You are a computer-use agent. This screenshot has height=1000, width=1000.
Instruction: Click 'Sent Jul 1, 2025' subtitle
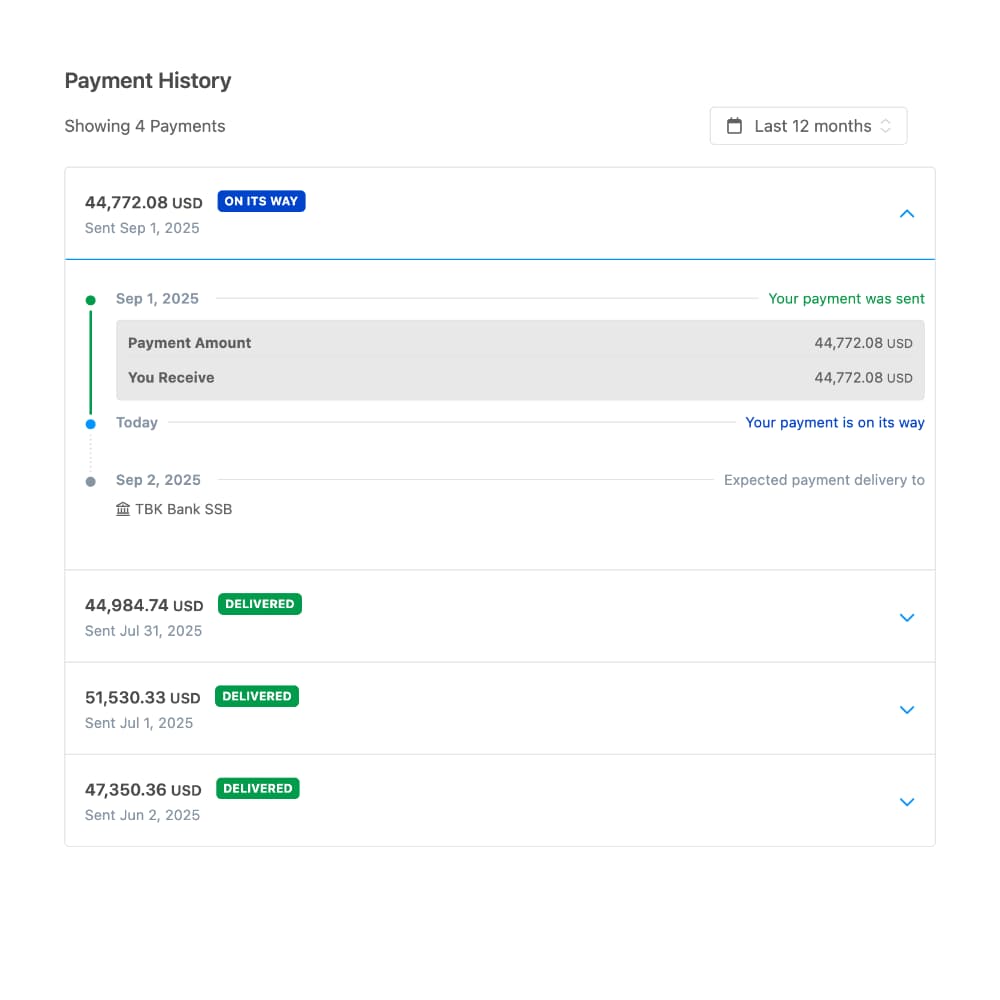pos(139,723)
